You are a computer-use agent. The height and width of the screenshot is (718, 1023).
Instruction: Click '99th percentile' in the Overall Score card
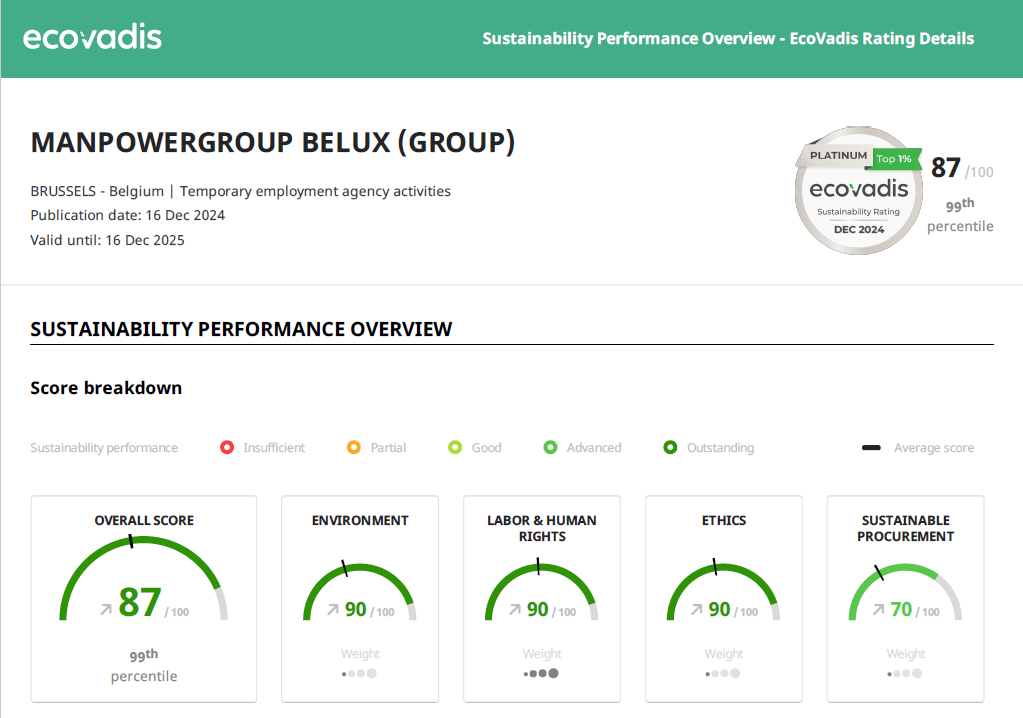coord(144,665)
